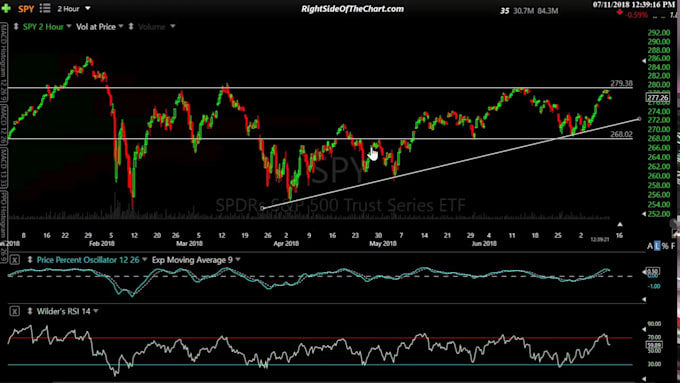Image resolution: width=680 pixels, height=383 pixels.
Task: Click the 292.00 price axis label
Action: [x=658, y=33]
